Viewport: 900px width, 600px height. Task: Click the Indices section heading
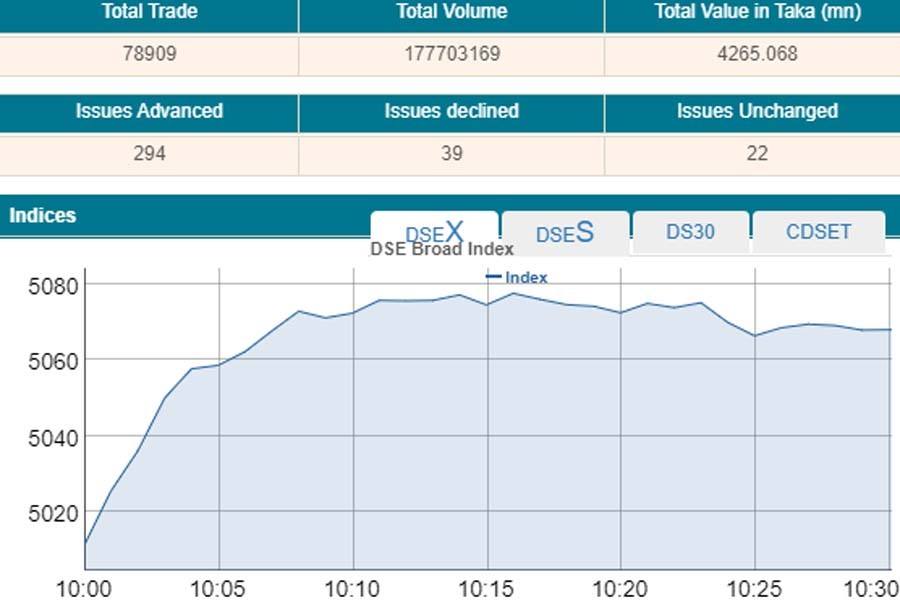(x=42, y=215)
